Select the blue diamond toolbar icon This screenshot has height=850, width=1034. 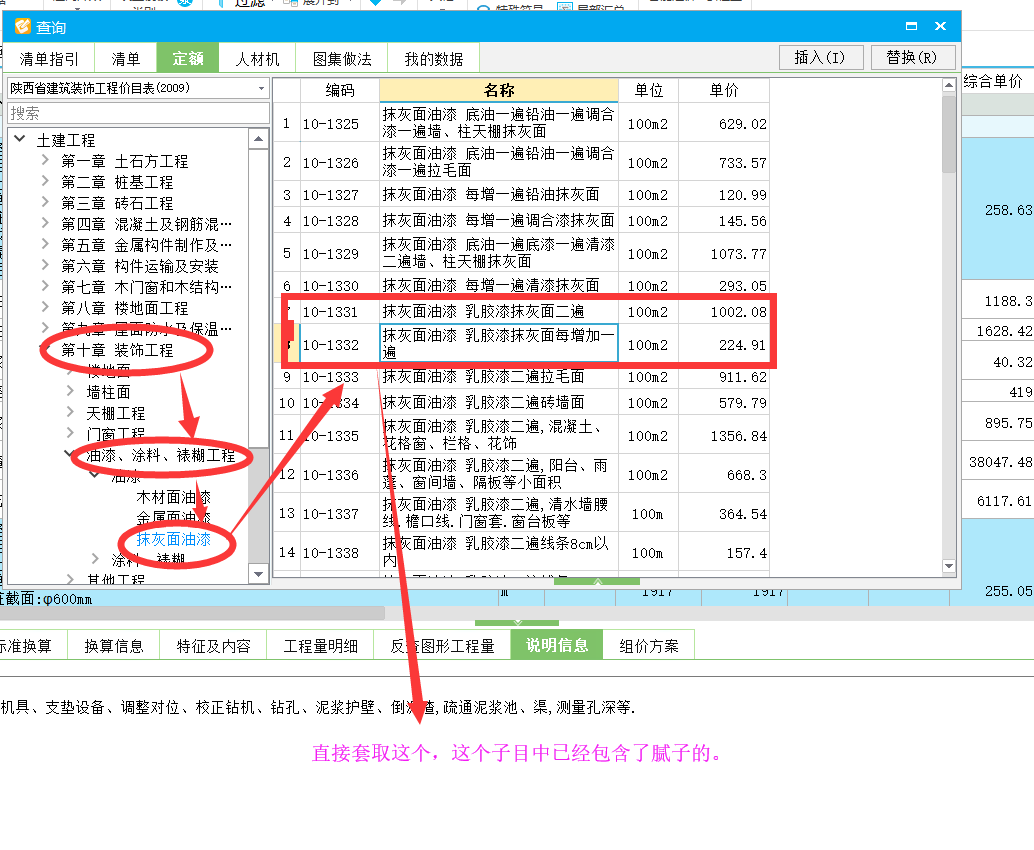(x=373, y=5)
